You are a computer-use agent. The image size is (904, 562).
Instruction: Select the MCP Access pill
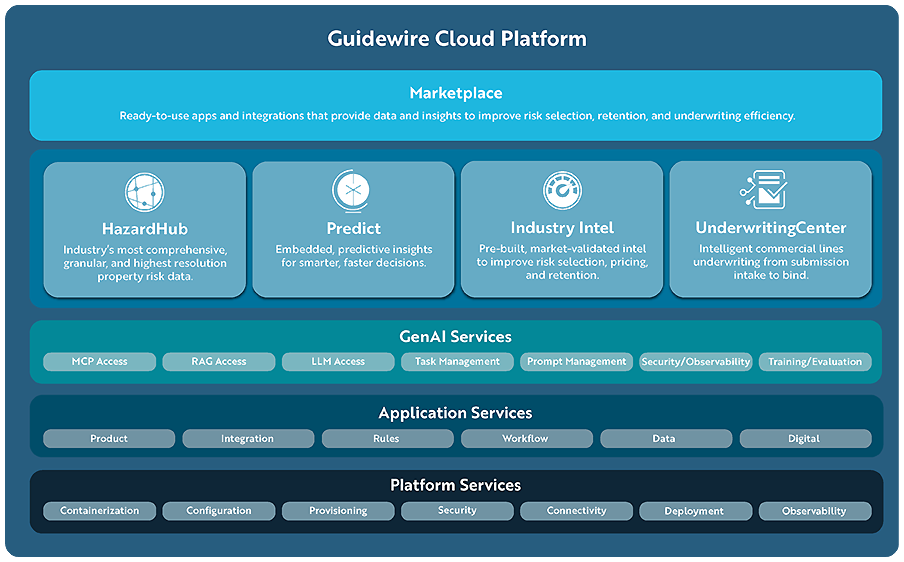(100, 362)
